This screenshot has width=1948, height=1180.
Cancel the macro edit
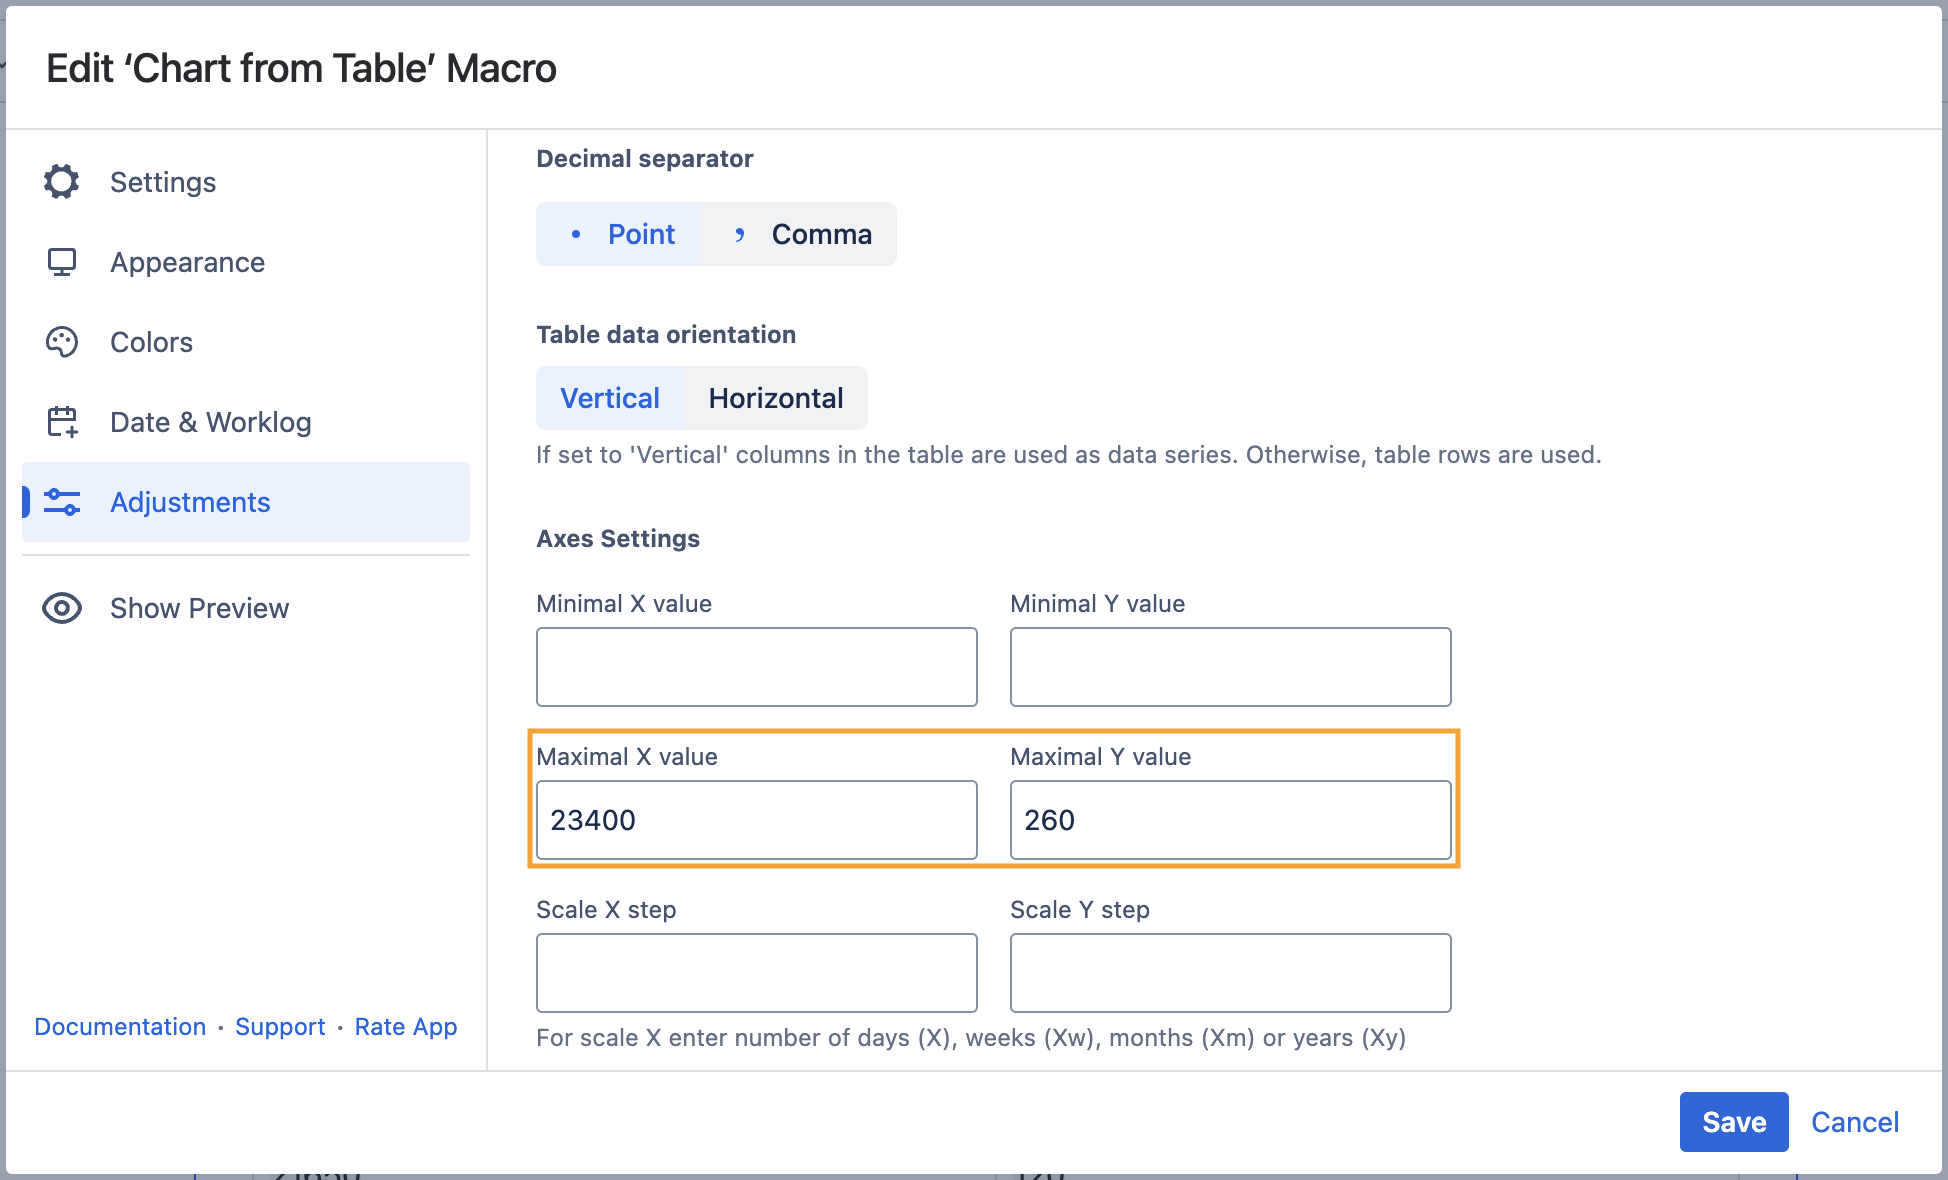pos(1854,1122)
